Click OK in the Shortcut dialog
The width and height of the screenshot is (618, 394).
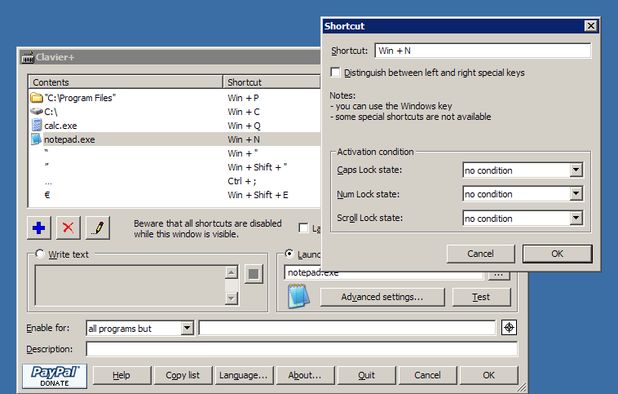557,254
